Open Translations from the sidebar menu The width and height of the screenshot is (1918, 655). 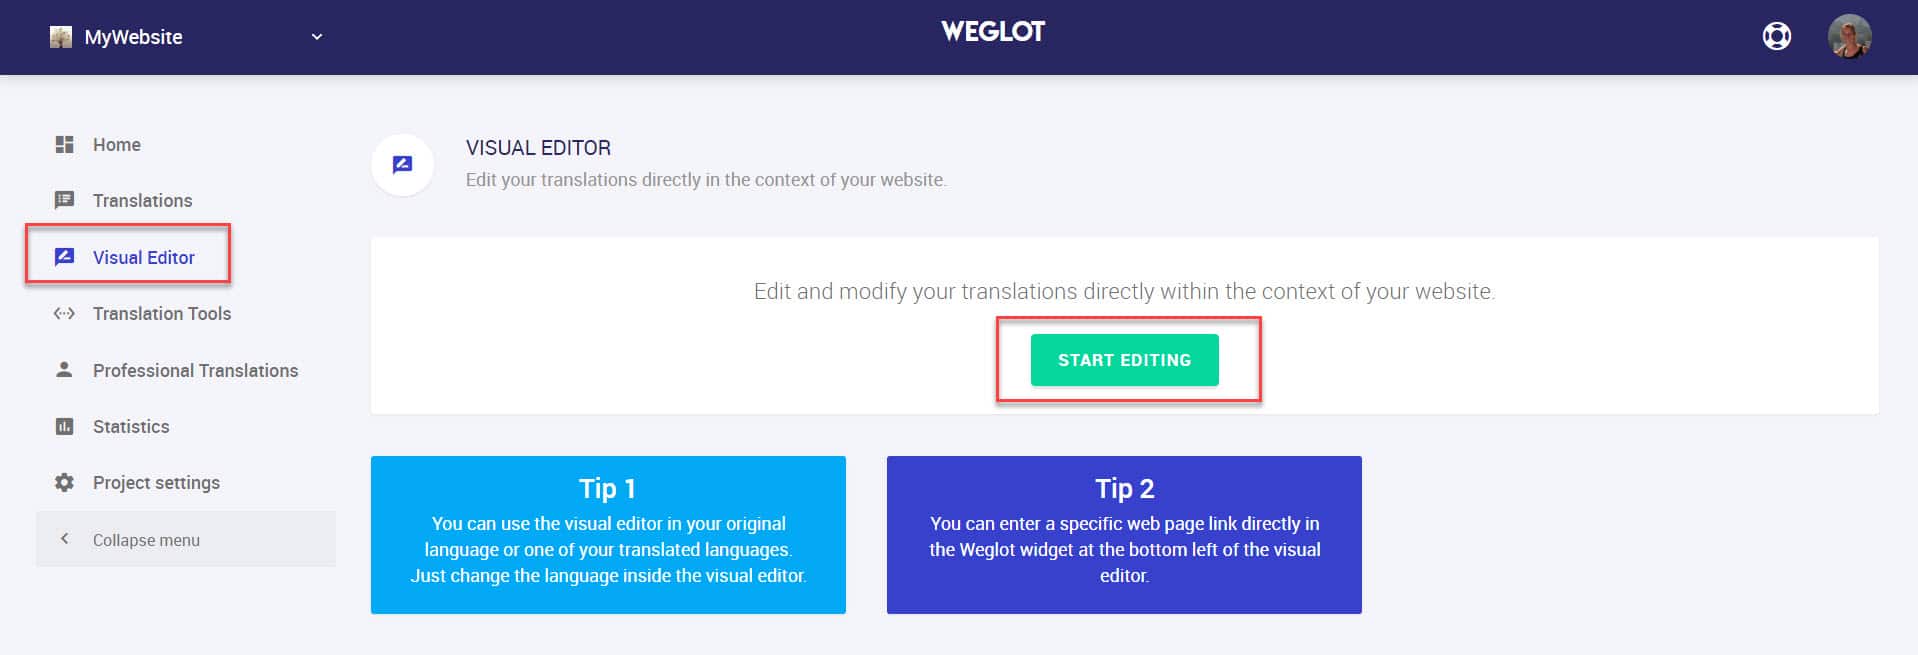tap(142, 200)
